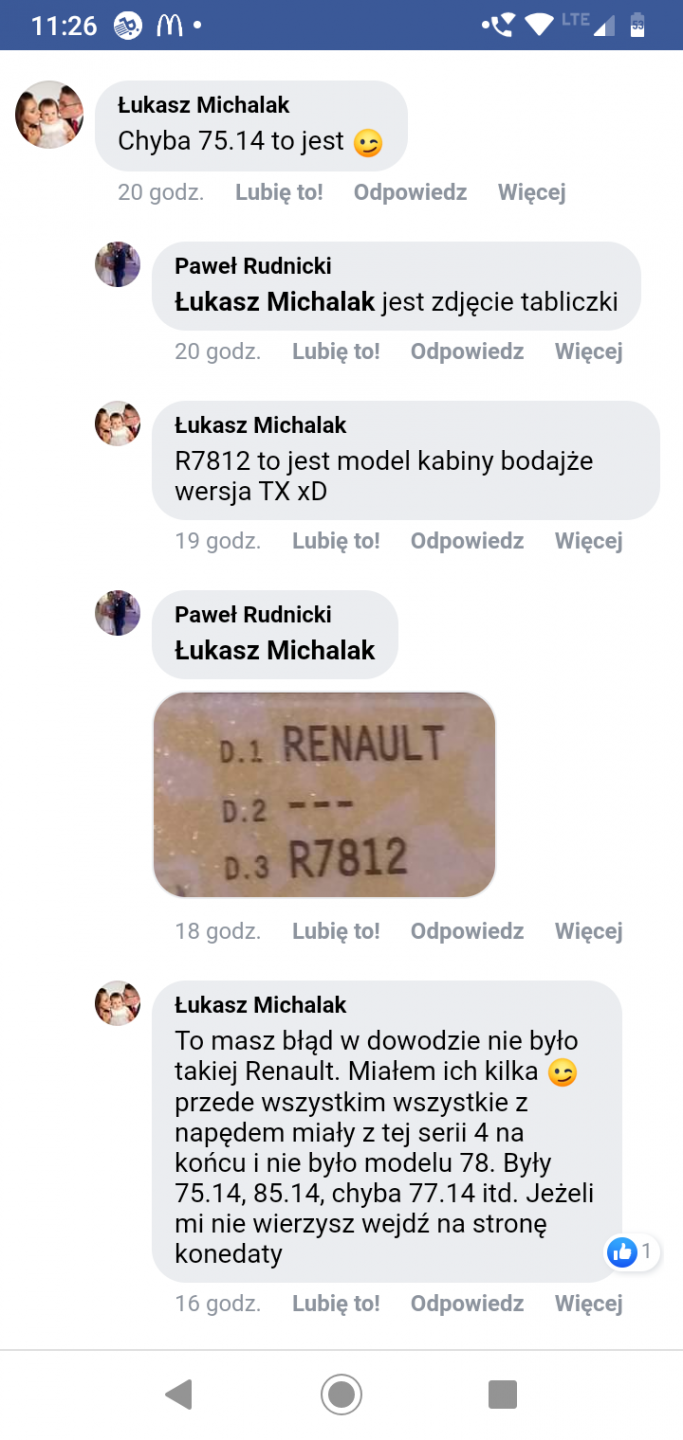This screenshot has height=1440, width=683.
Task: Reply to the 19 godz. R7812 comment
Action: (x=467, y=541)
